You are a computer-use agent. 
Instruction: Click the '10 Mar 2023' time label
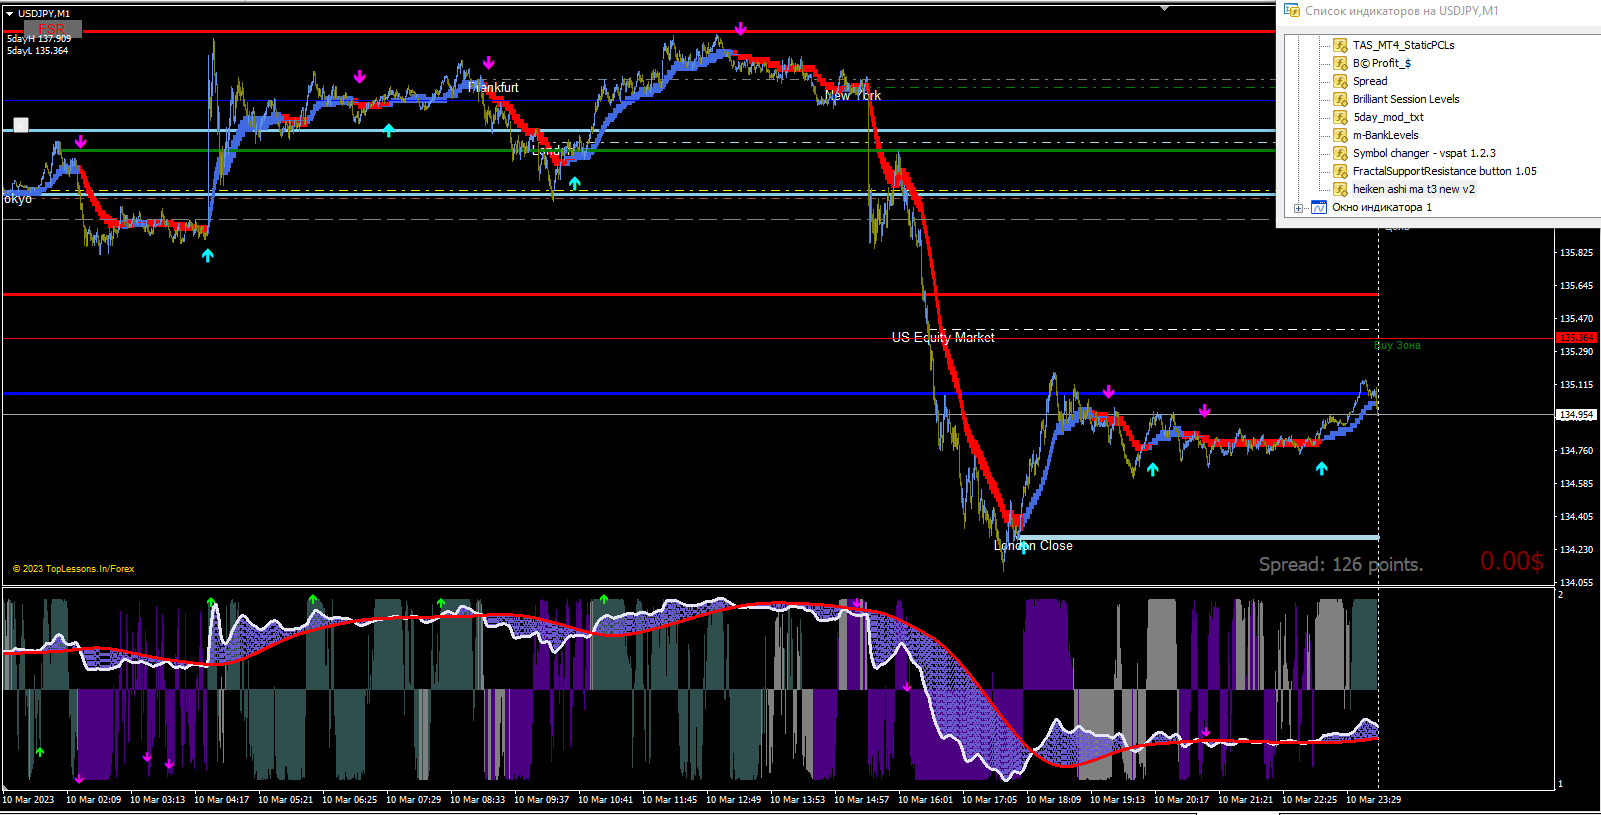[x=28, y=800]
